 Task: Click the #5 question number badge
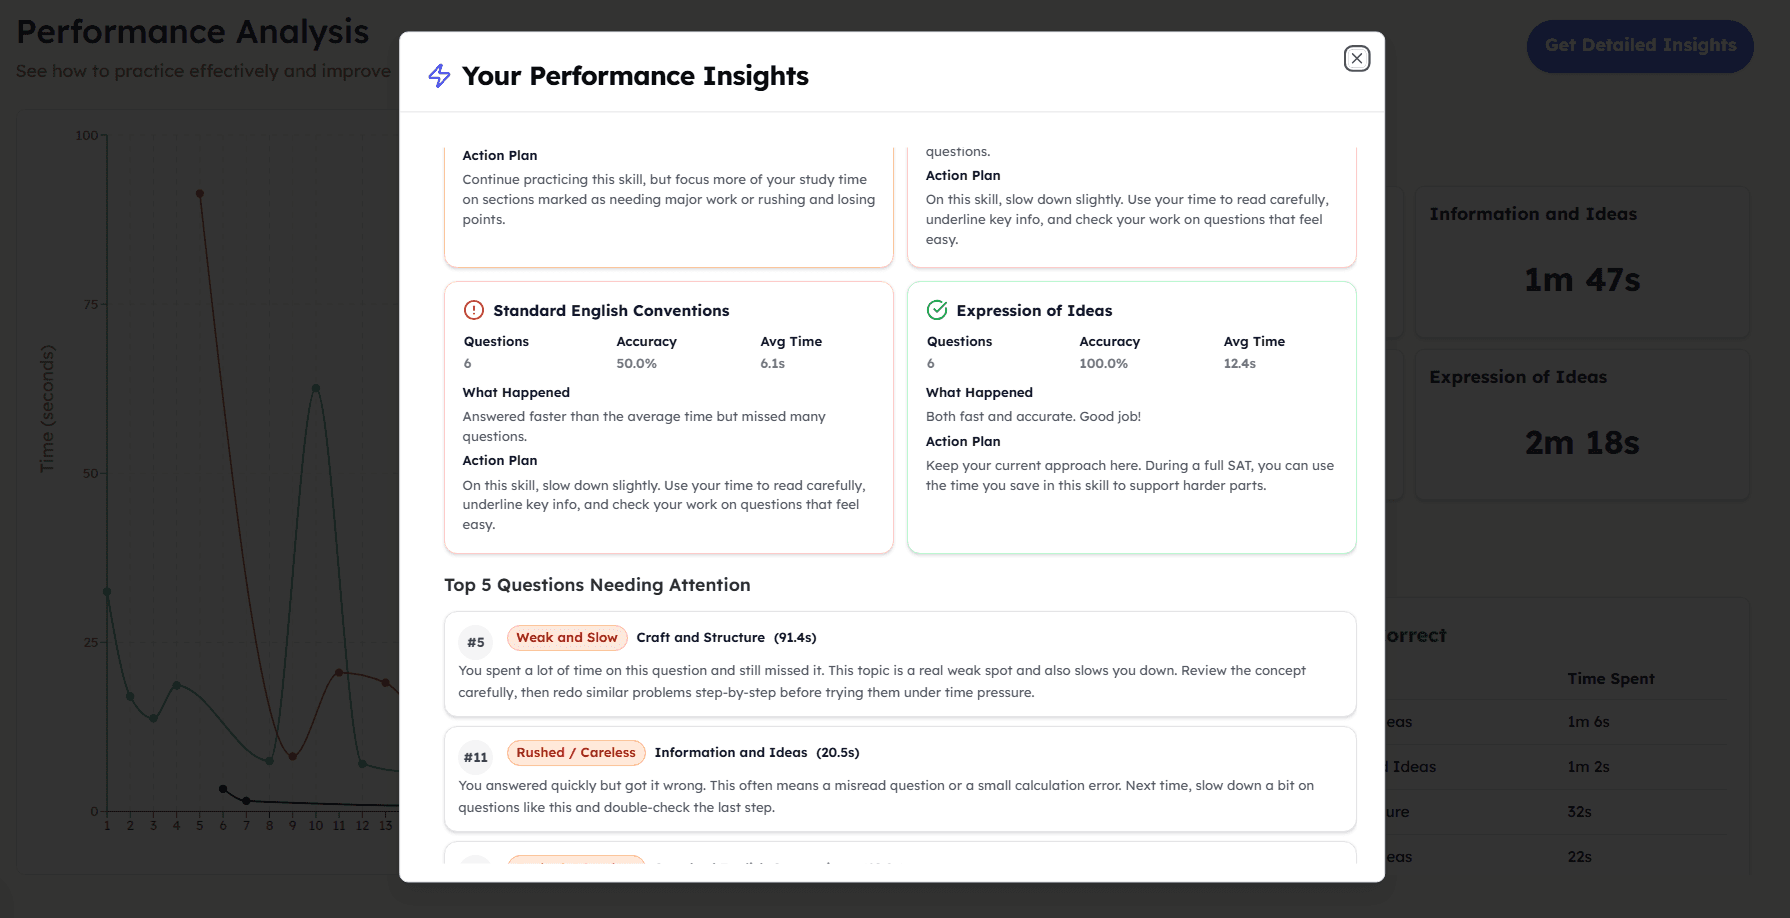click(x=476, y=641)
